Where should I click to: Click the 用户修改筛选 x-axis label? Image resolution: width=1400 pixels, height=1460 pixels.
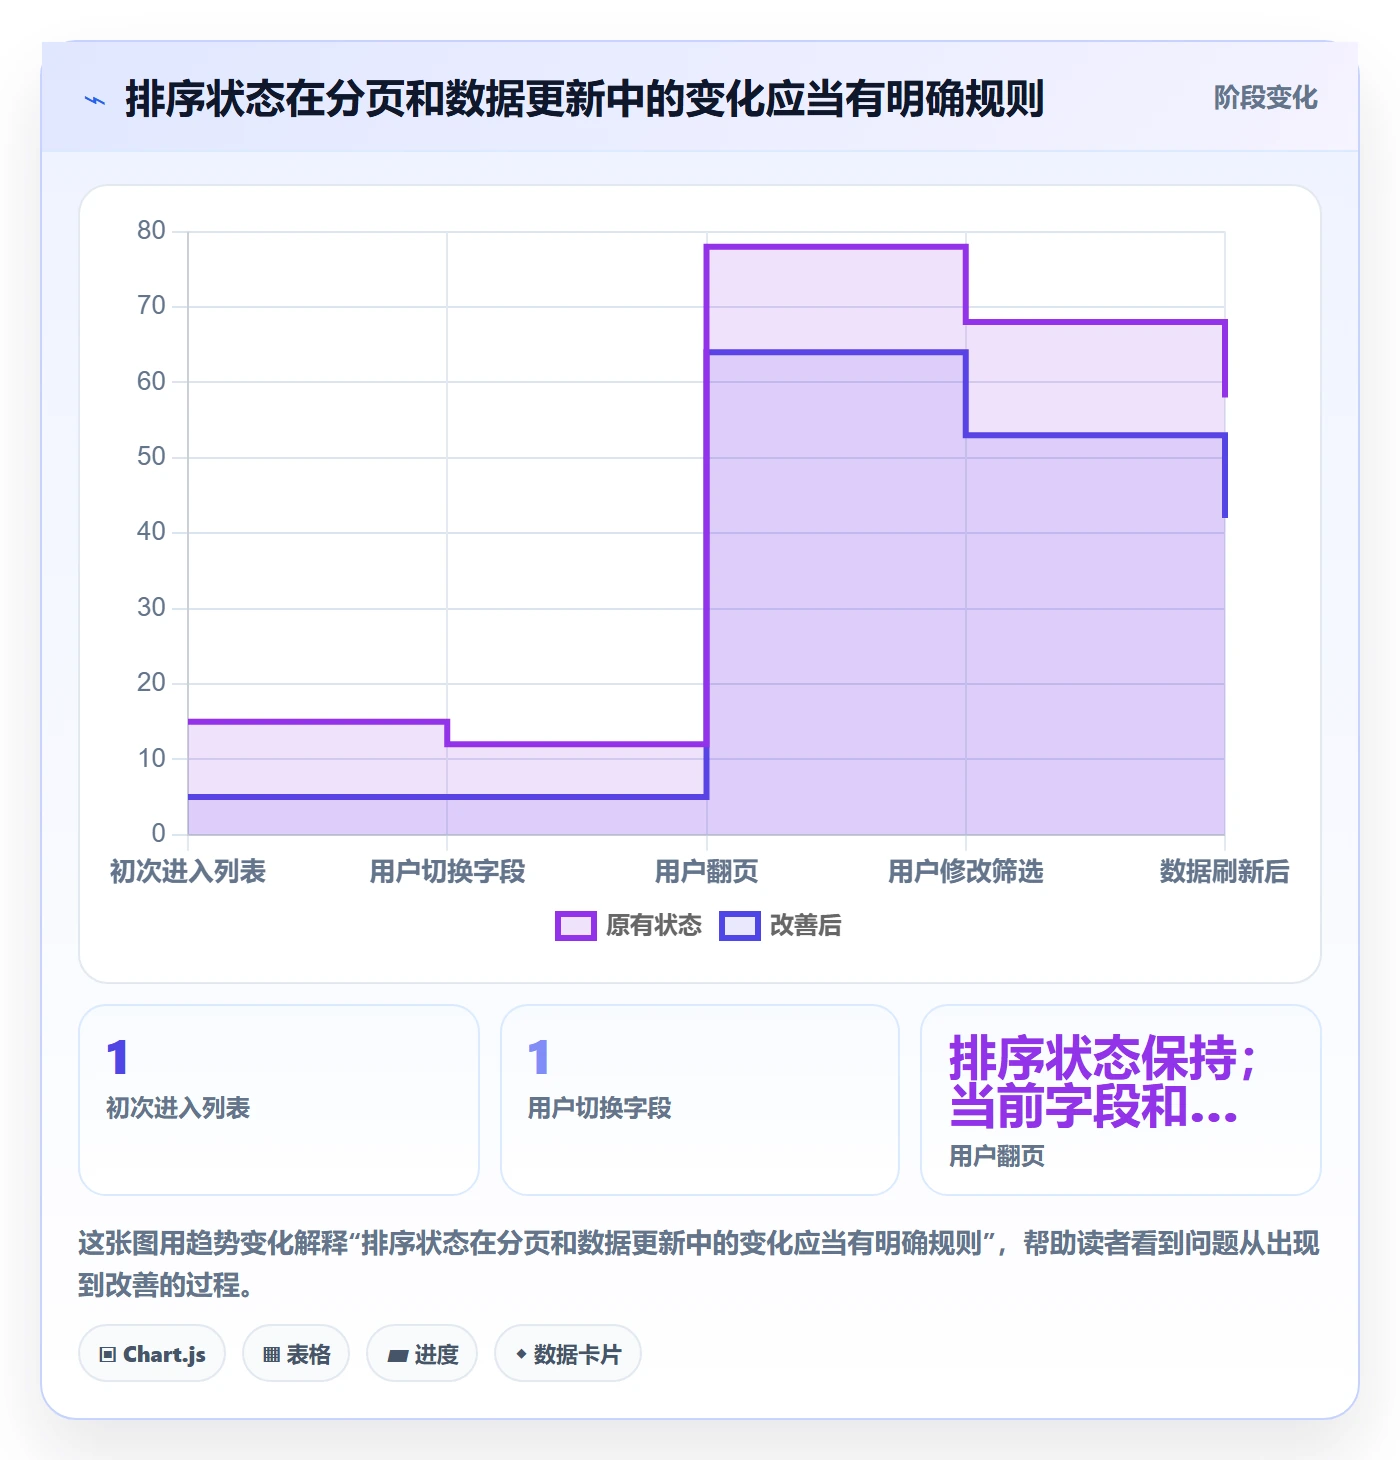point(965,872)
